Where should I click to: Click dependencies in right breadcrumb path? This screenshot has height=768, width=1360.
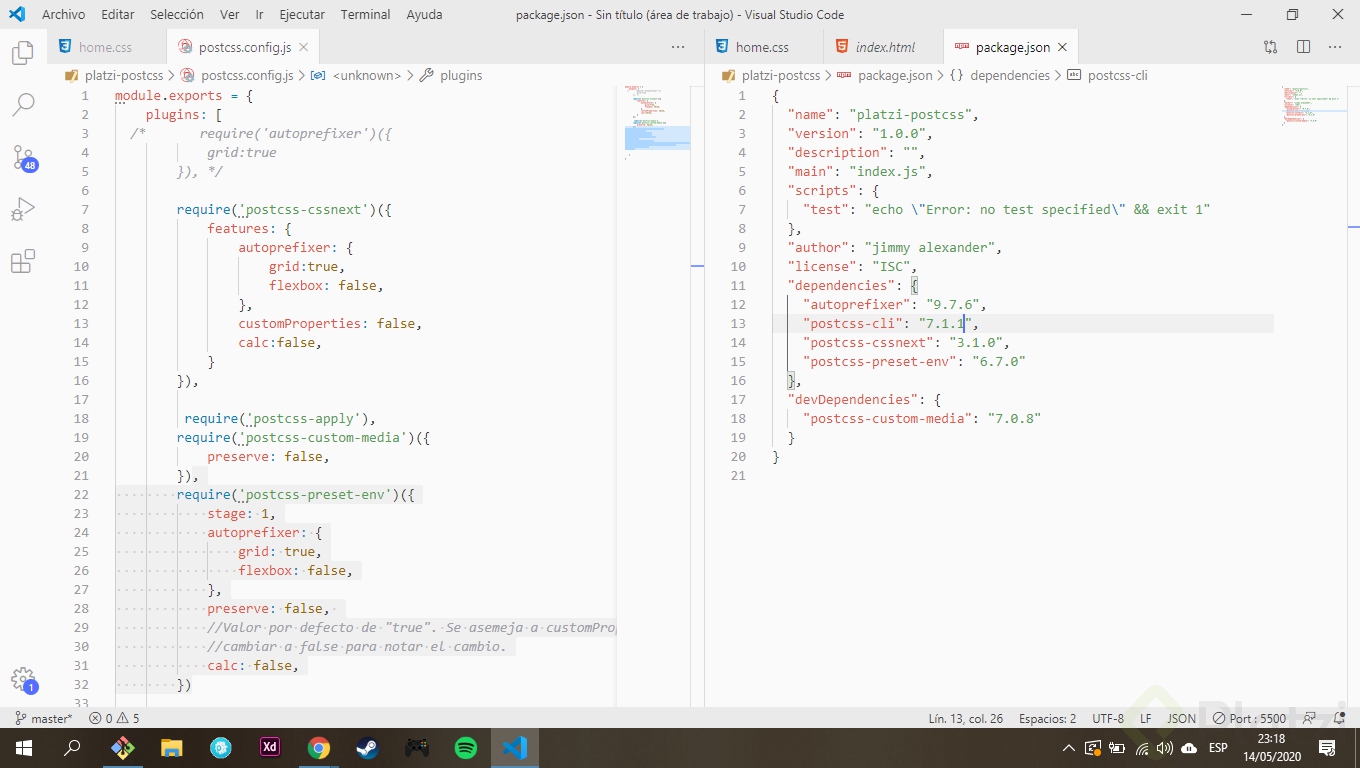(x=1009, y=75)
